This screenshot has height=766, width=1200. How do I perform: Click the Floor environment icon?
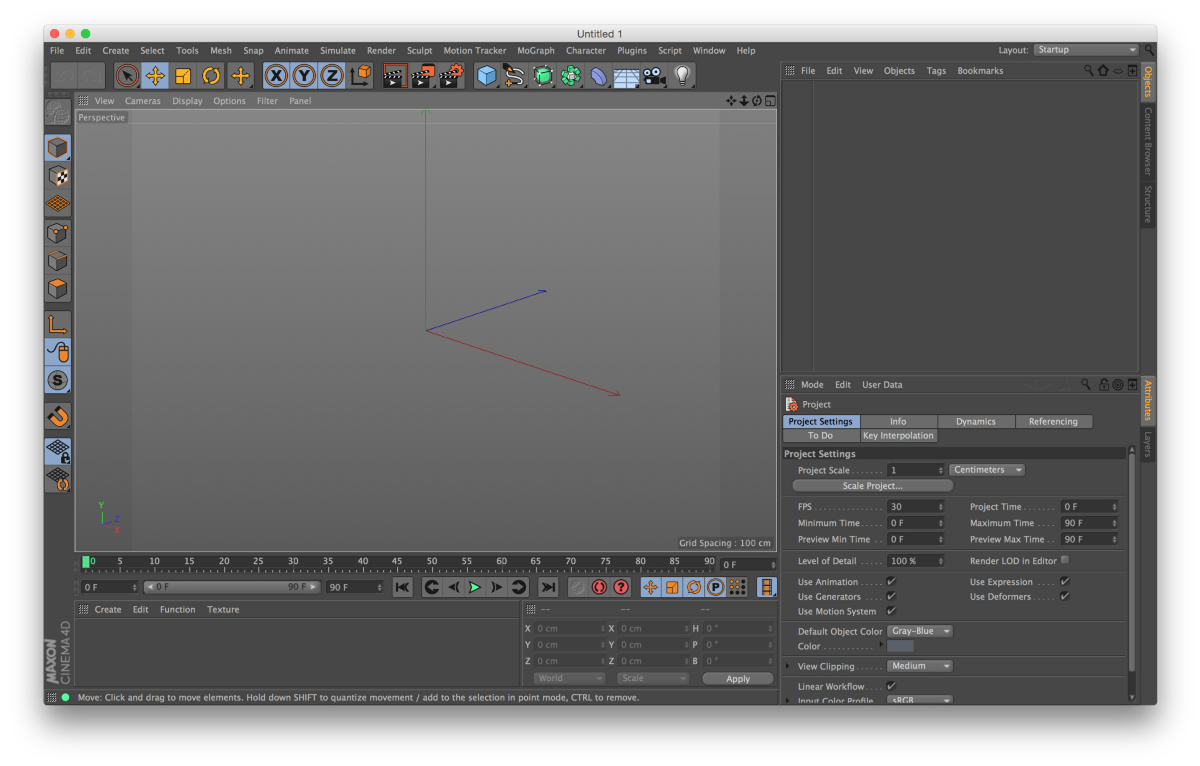coord(626,76)
